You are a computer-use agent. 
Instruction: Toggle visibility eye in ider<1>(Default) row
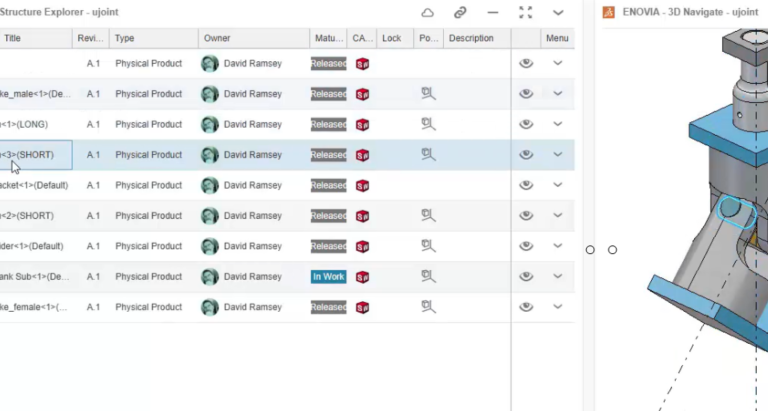coord(526,246)
